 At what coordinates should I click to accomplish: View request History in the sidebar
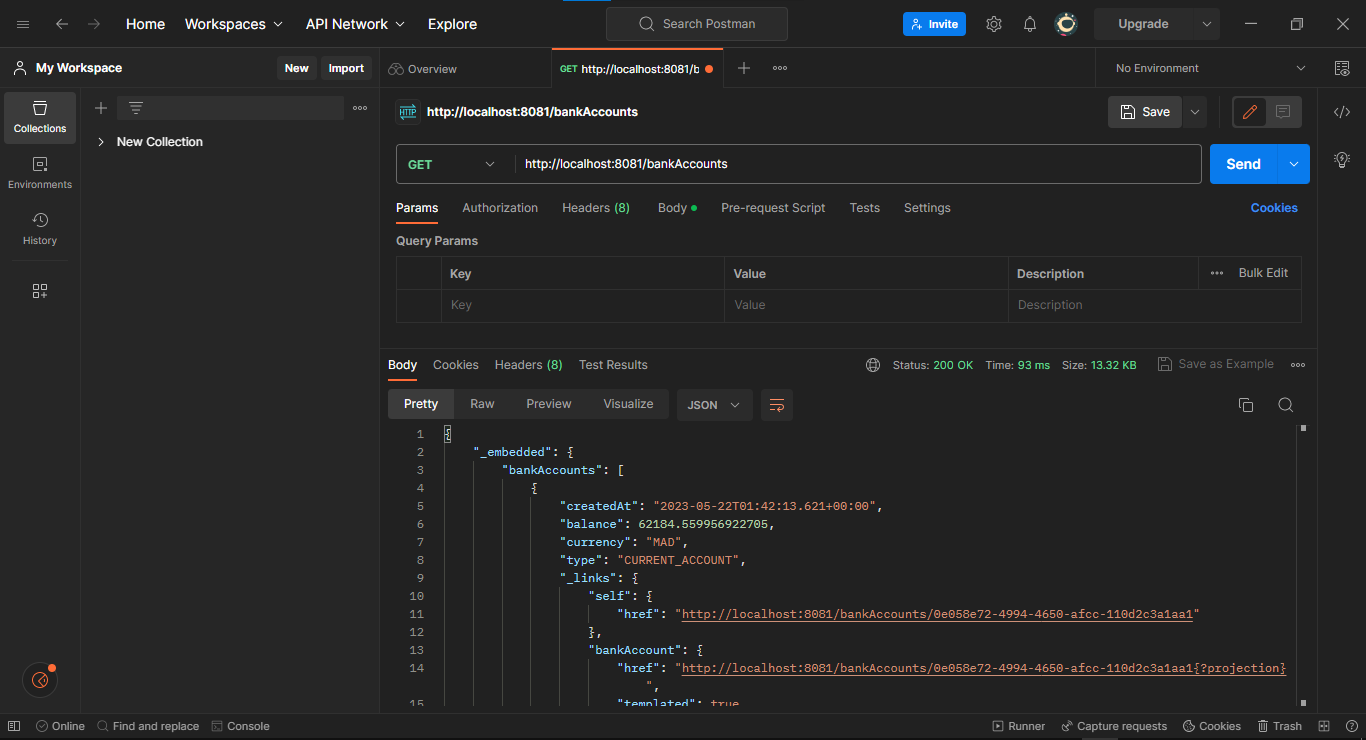coord(39,230)
